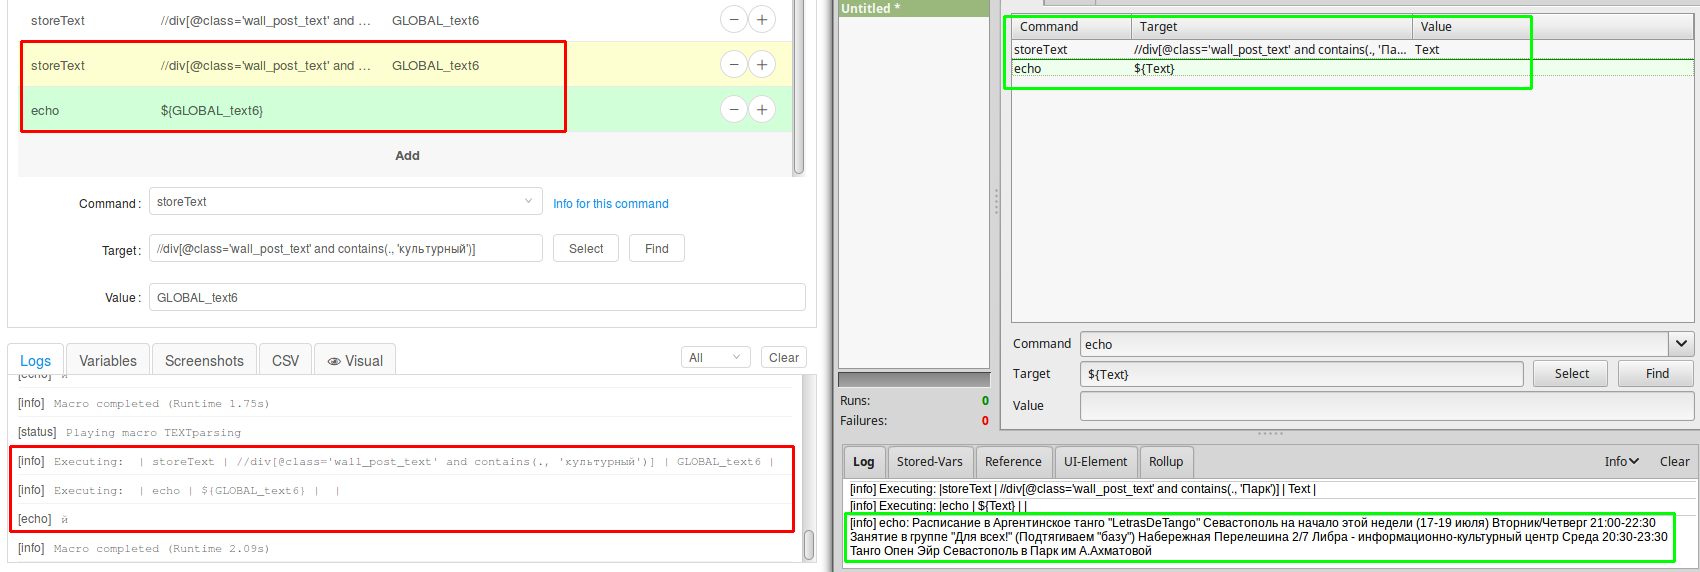Switch to the Variables tab

pyautogui.click(x=108, y=361)
